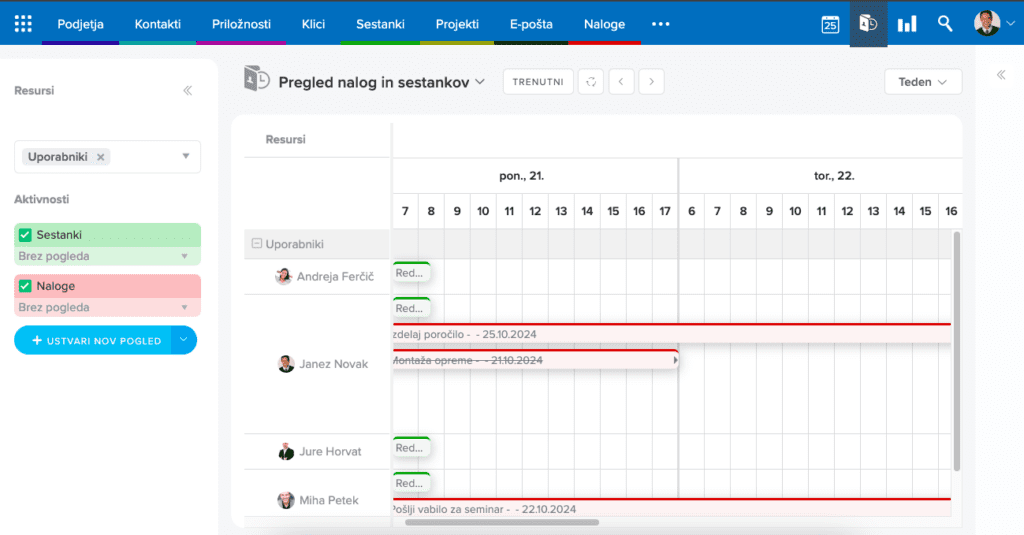Open the calendar icon in top bar
Screen dimensions: 1024x535
(x=830, y=24)
